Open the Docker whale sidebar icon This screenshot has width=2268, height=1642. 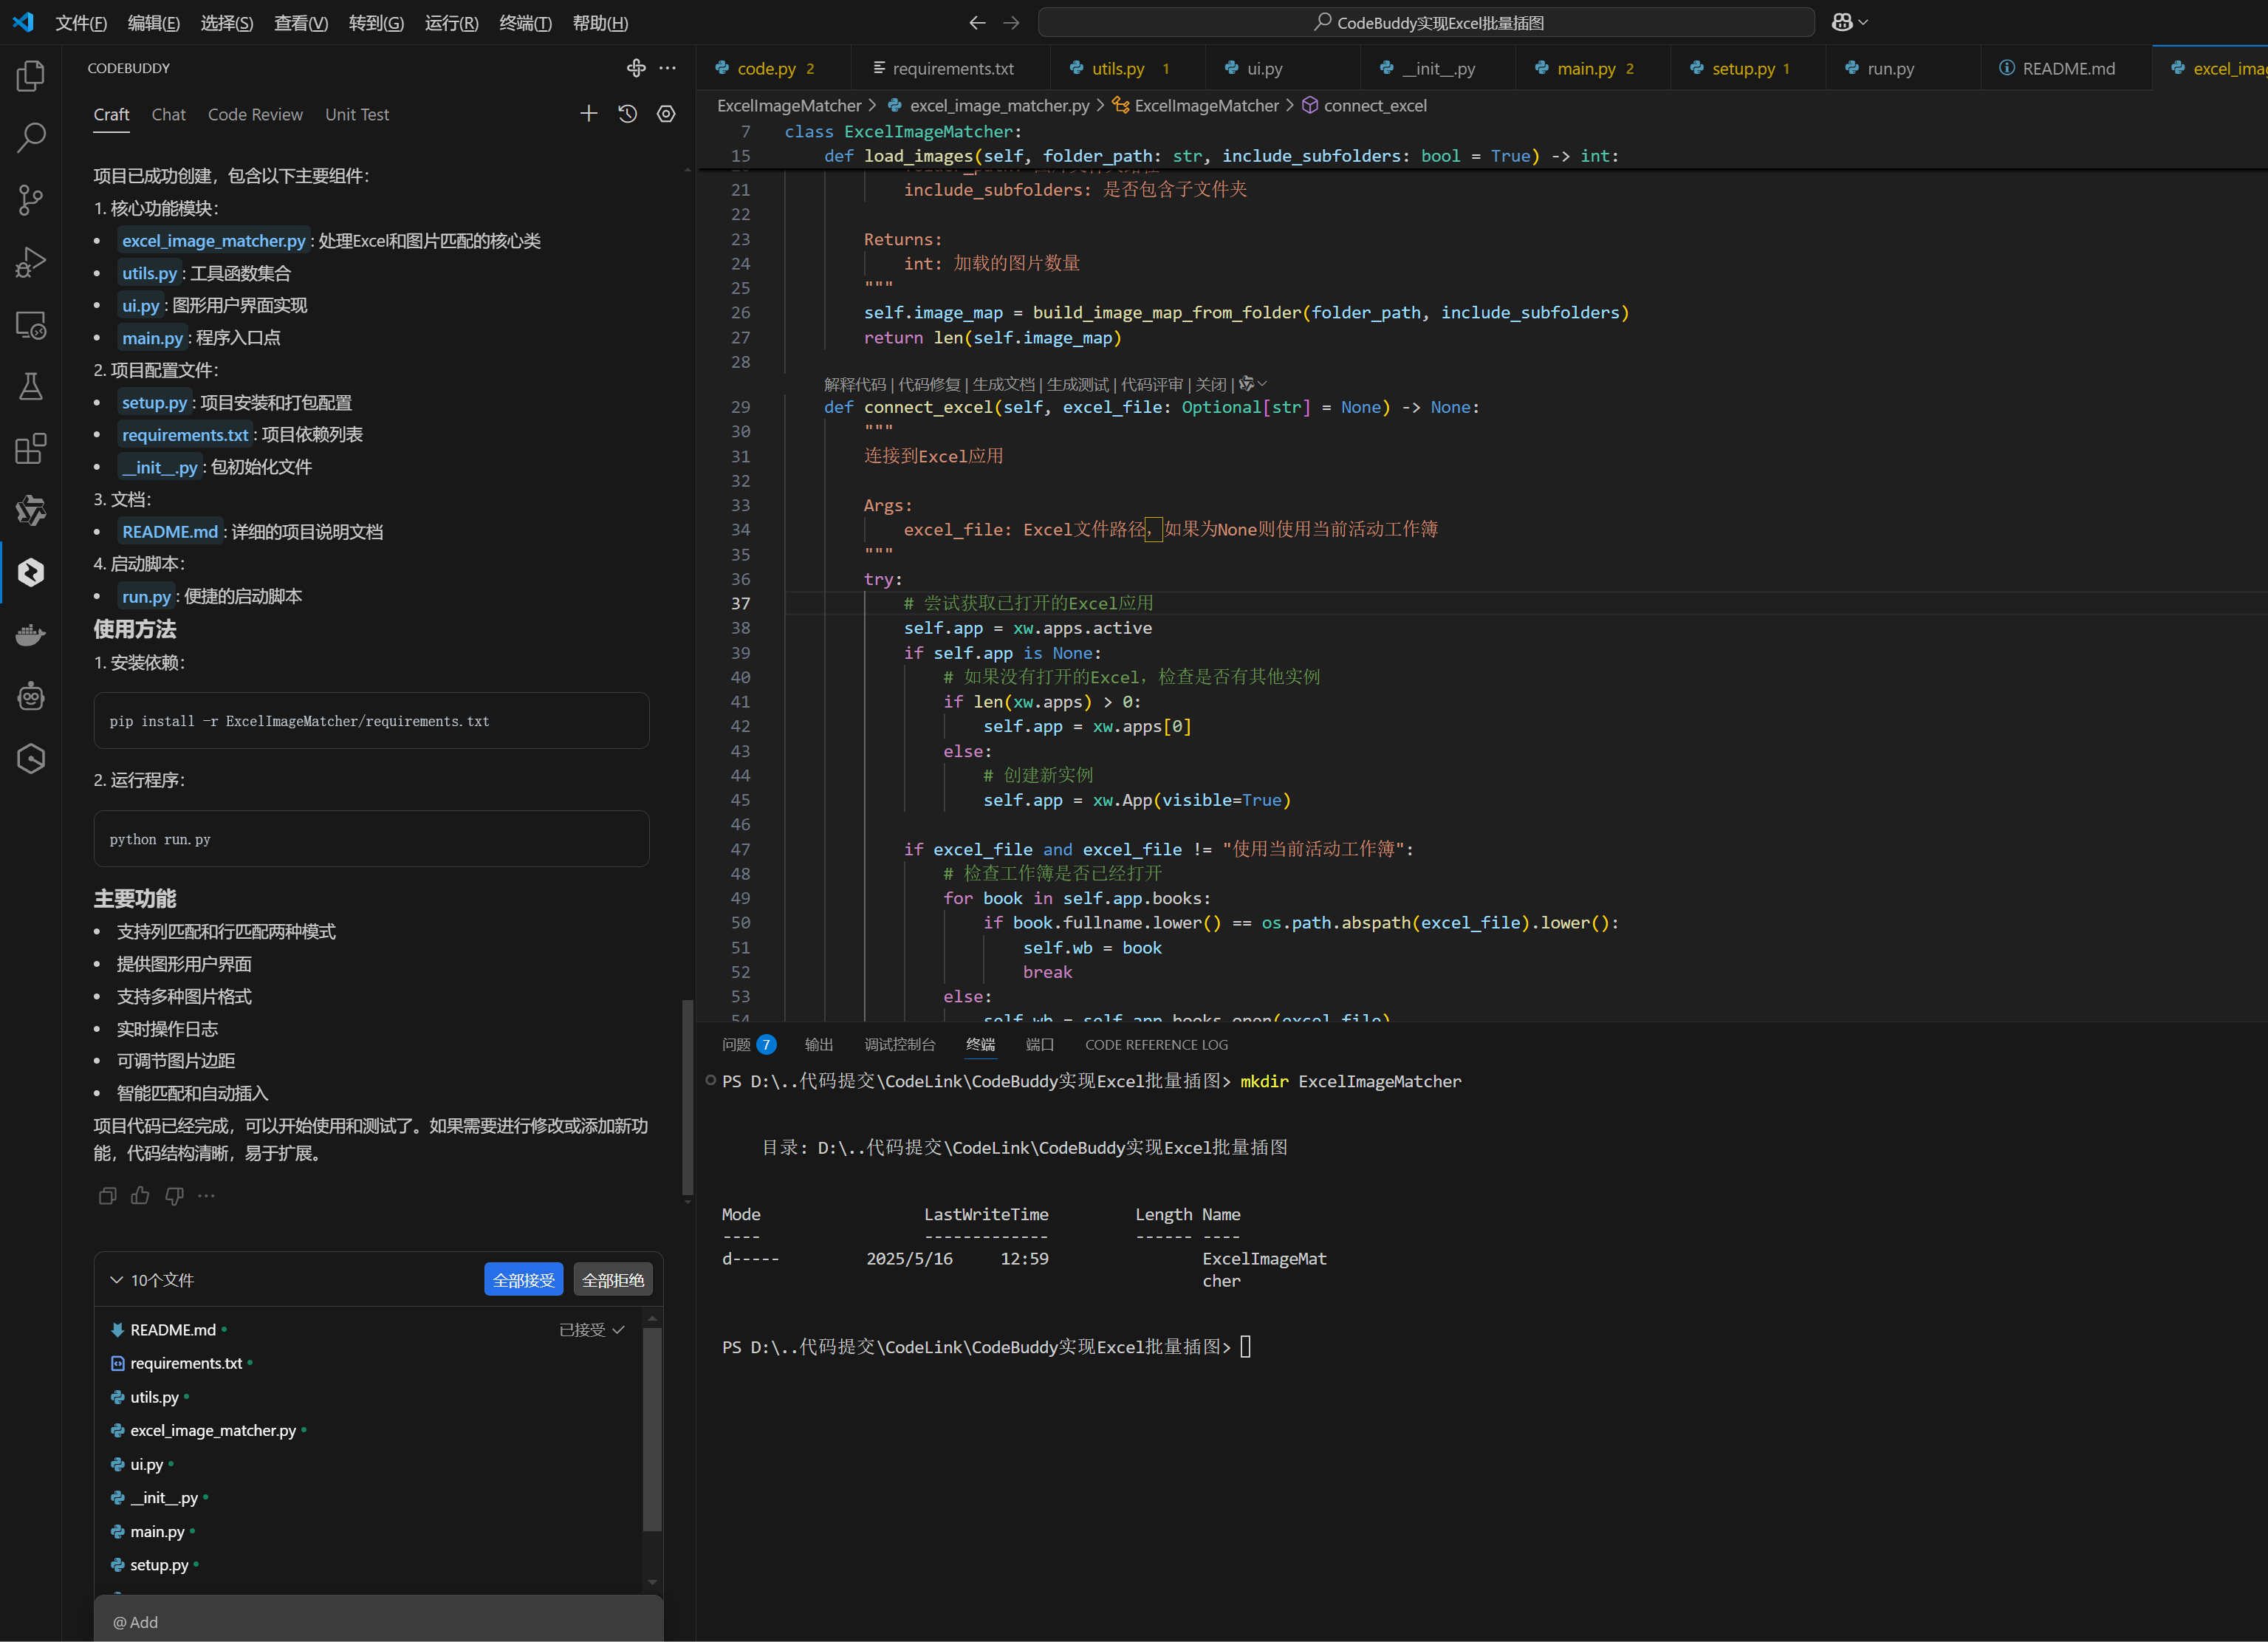(x=31, y=635)
